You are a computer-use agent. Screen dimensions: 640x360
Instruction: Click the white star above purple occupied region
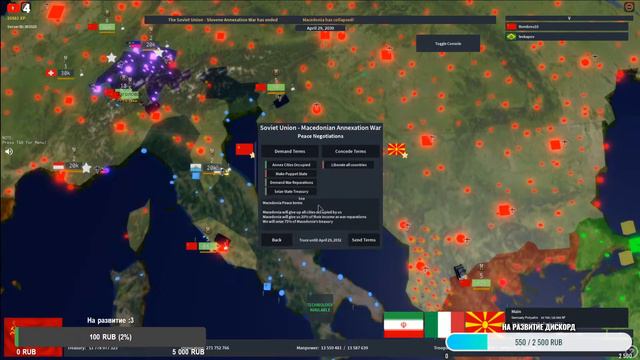coord(159,53)
